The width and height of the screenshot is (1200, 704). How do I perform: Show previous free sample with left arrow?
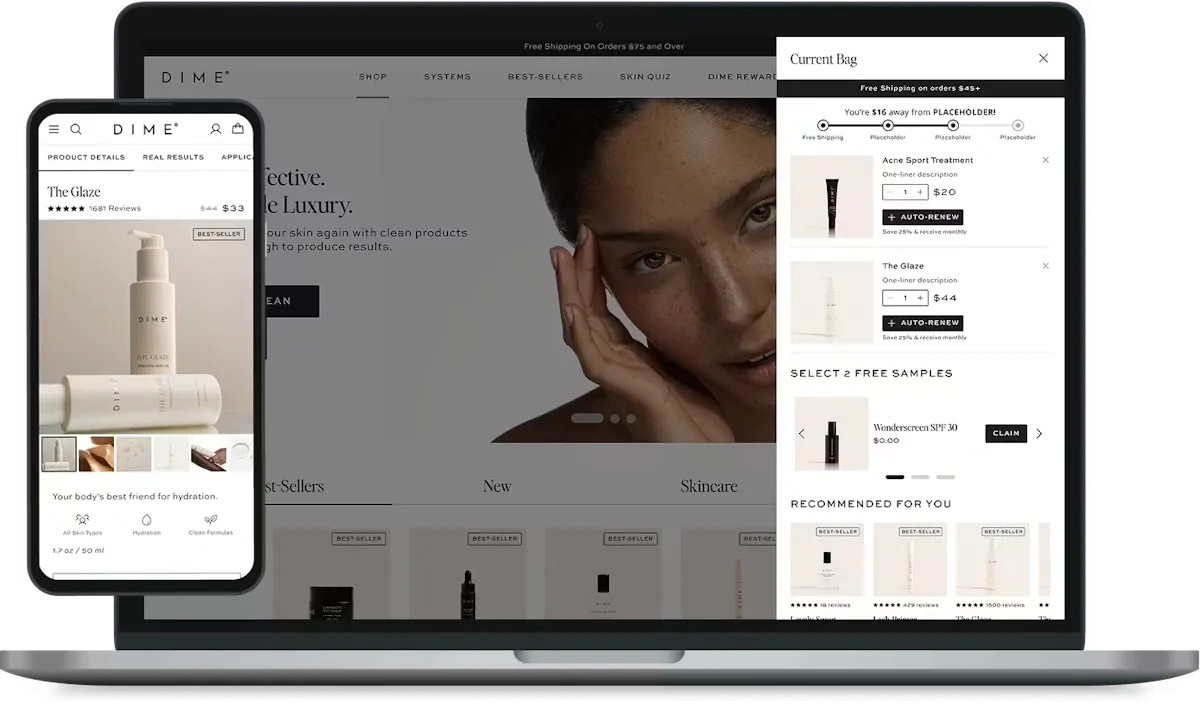click(x=801, y=433)
